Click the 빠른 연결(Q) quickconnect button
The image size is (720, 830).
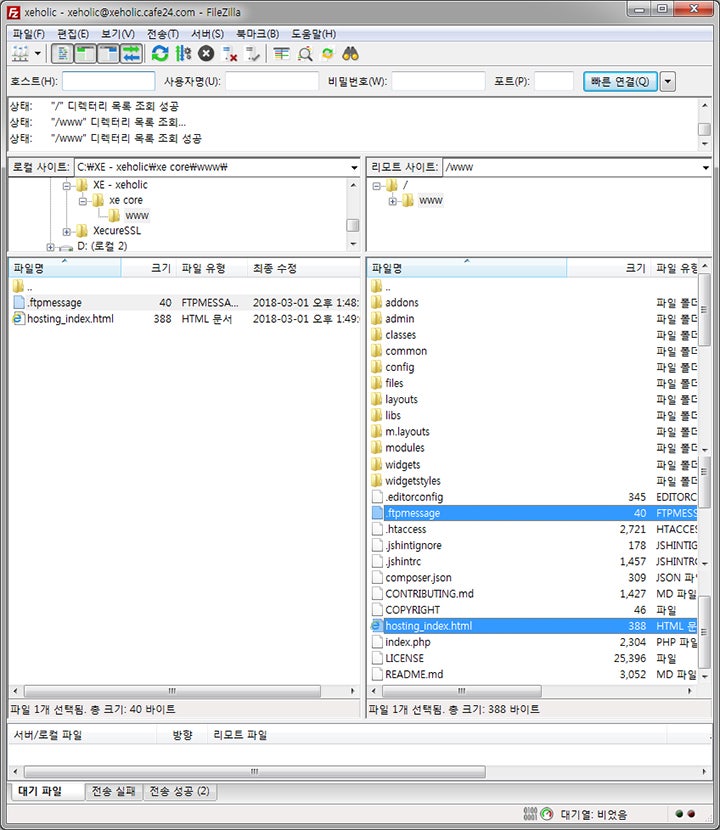click(x=620, y=82)
